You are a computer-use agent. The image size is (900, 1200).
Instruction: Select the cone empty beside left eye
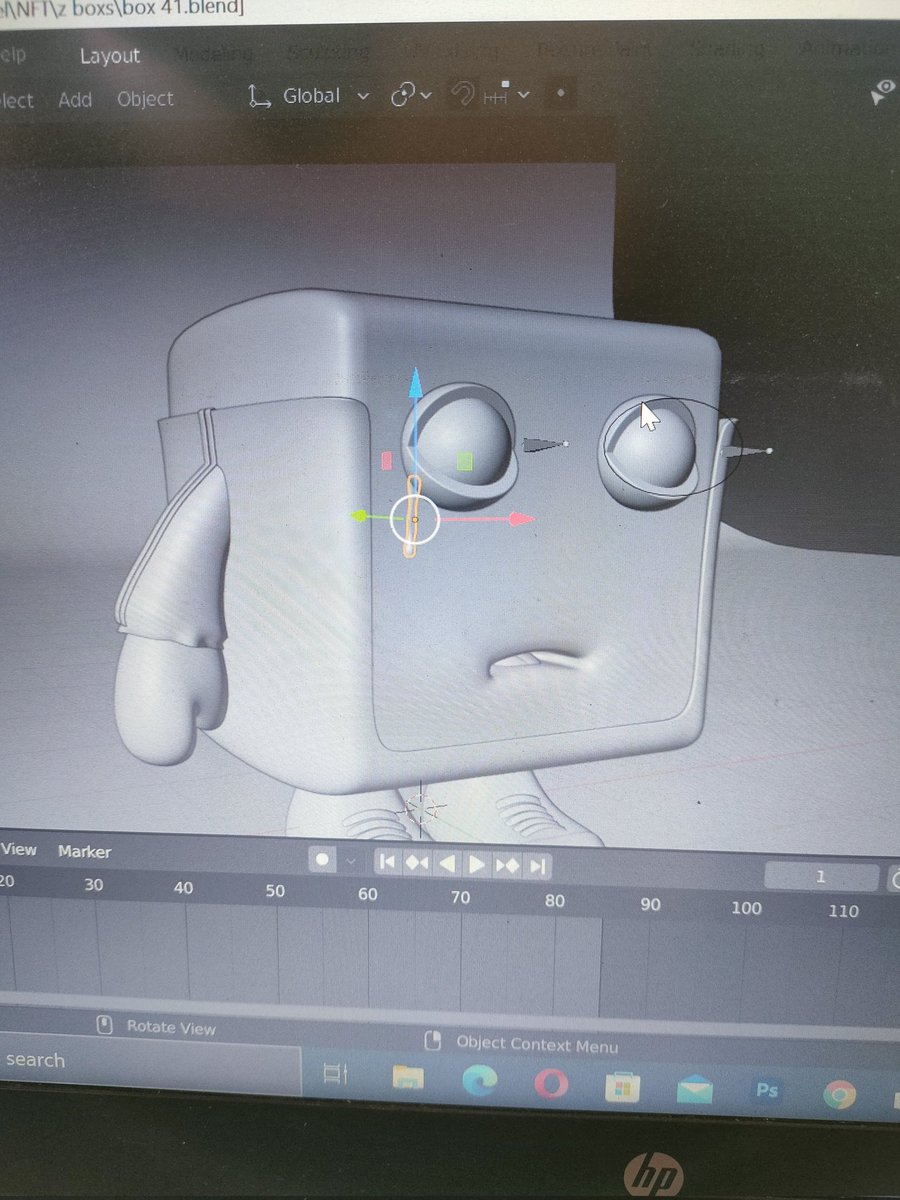pyautogui.click(x=545, y=444)
